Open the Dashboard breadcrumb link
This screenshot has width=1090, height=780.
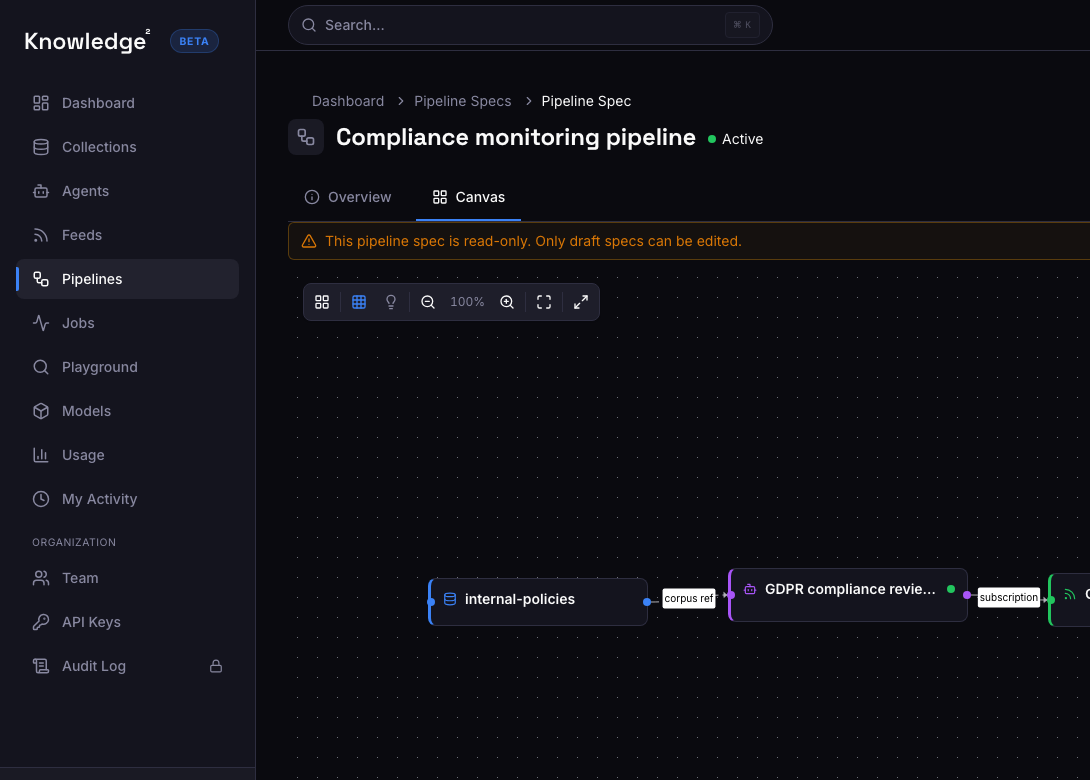[348, 101]
